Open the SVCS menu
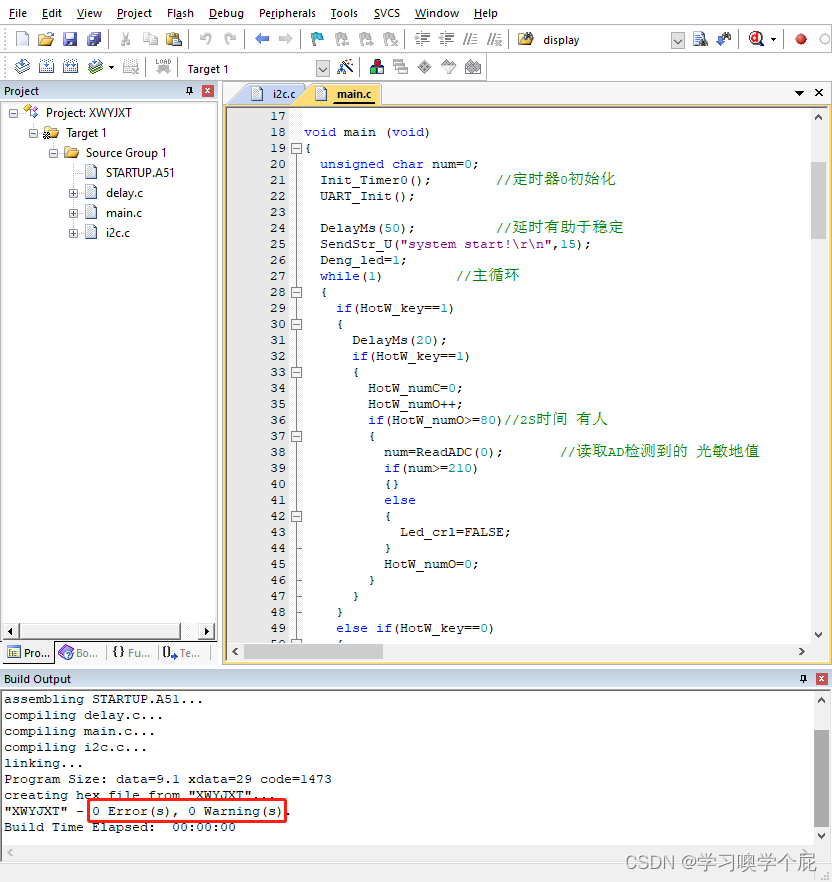This screenshot has width=832, height=882. 386,13
